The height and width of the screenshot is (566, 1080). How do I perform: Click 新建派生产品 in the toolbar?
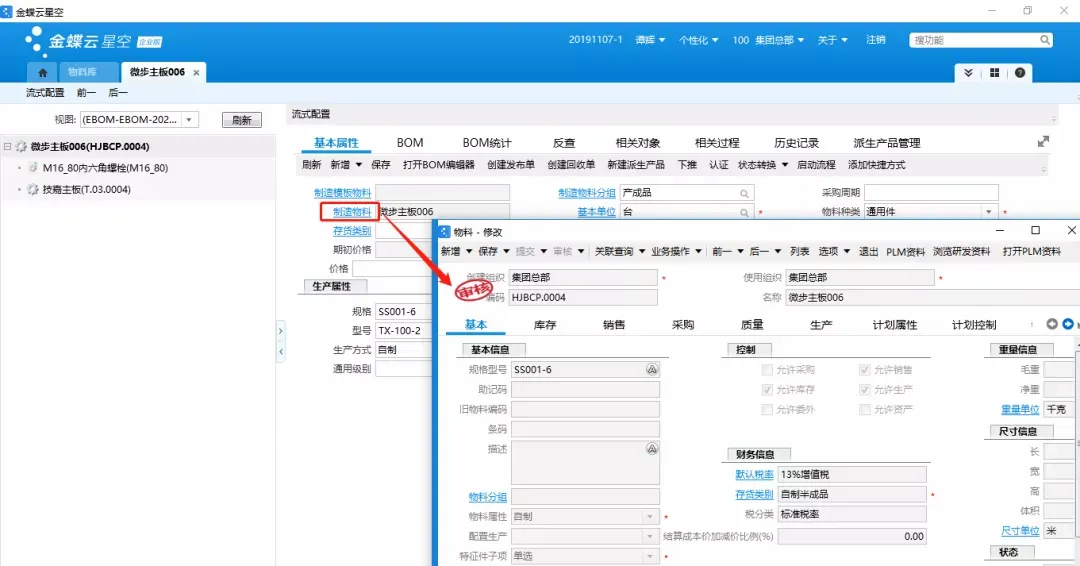point(636,165)
